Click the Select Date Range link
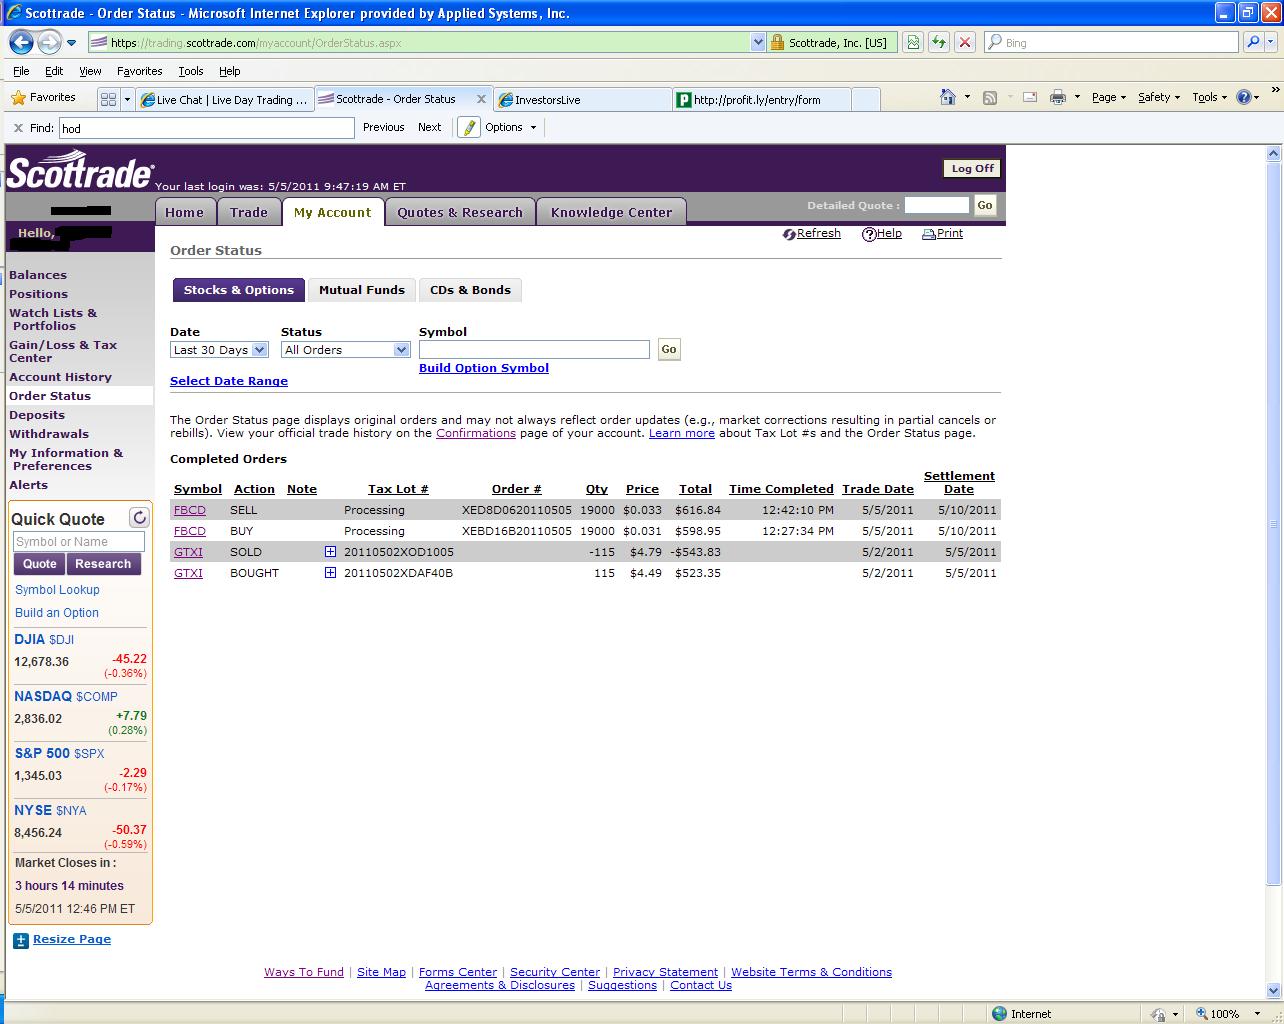 (229, 381)
